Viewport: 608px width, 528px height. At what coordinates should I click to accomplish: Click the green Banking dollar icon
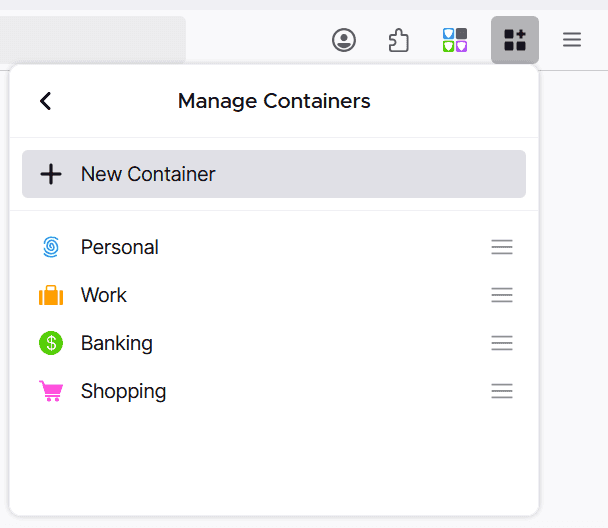tap(51, 343)
